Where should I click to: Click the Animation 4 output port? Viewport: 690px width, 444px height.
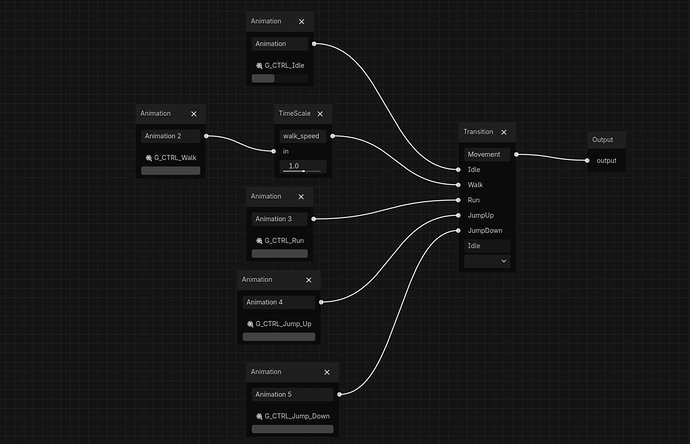(x=321, y=302)
